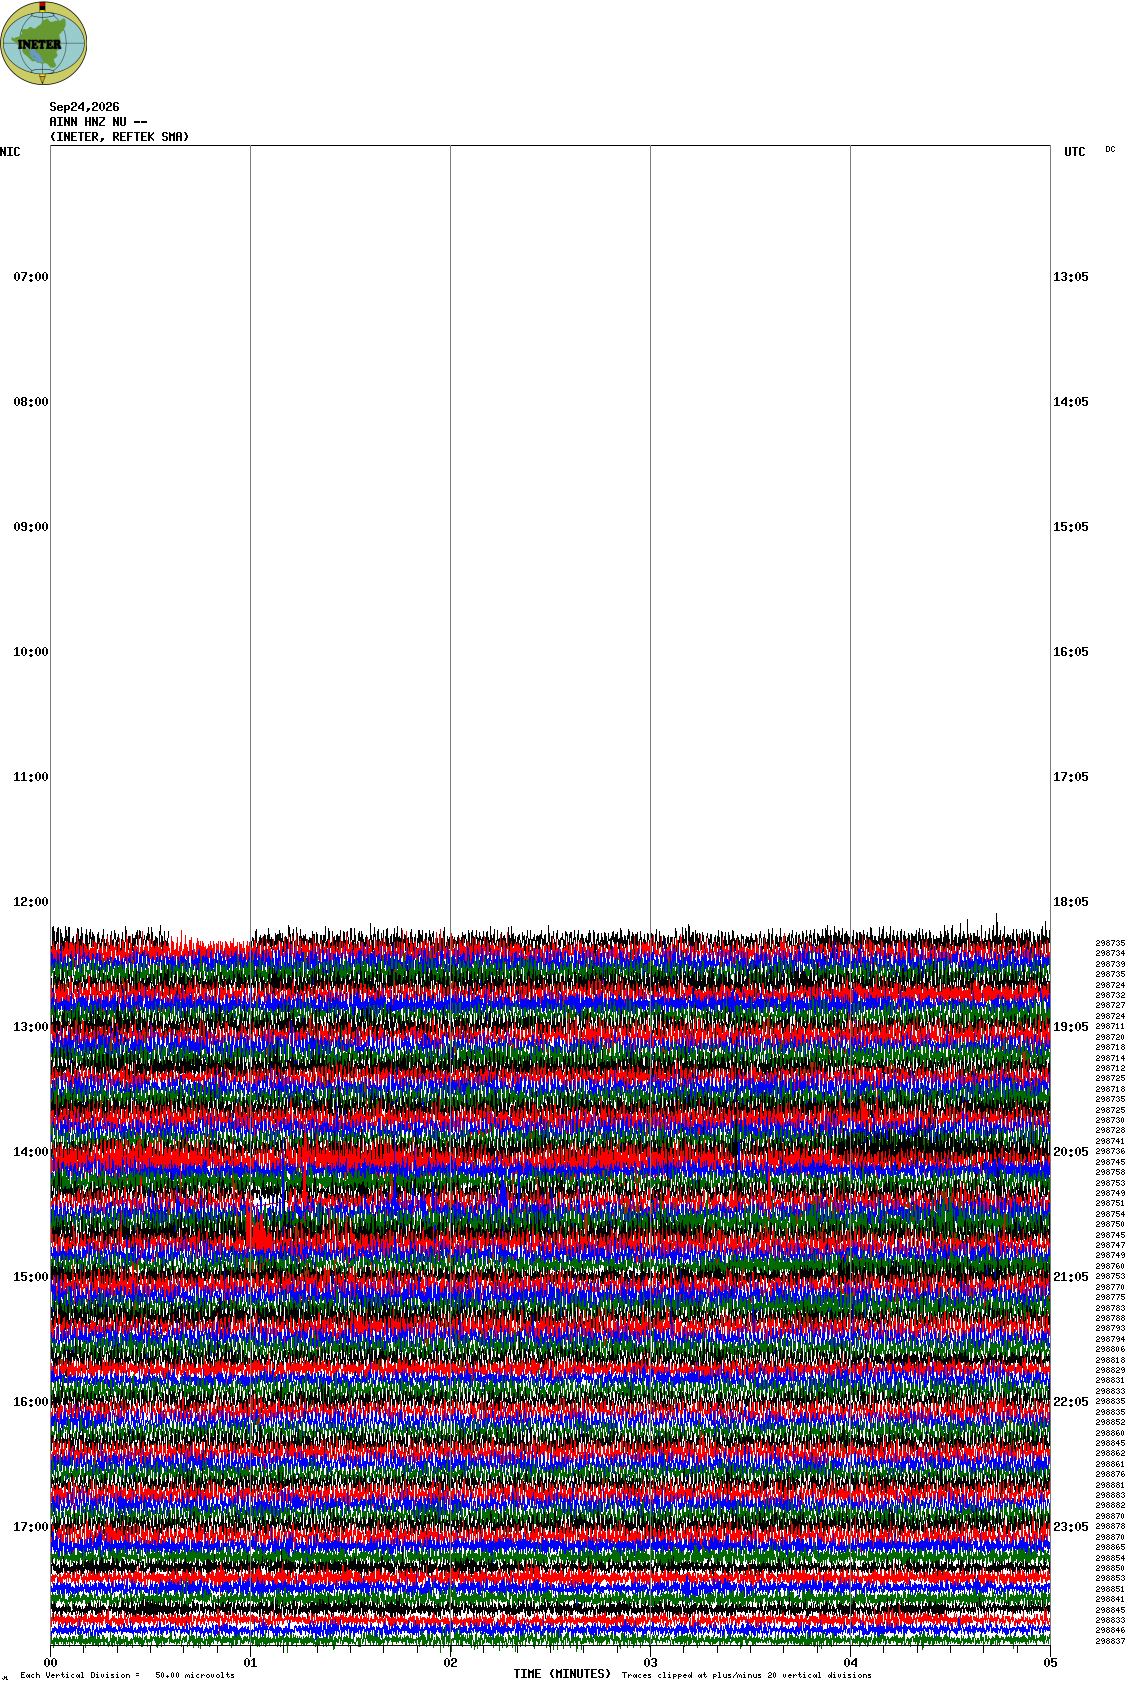The image size is (1130, 1689).
Task: Click the Traces clipped footnote text
Action: tap(746, 1675)
